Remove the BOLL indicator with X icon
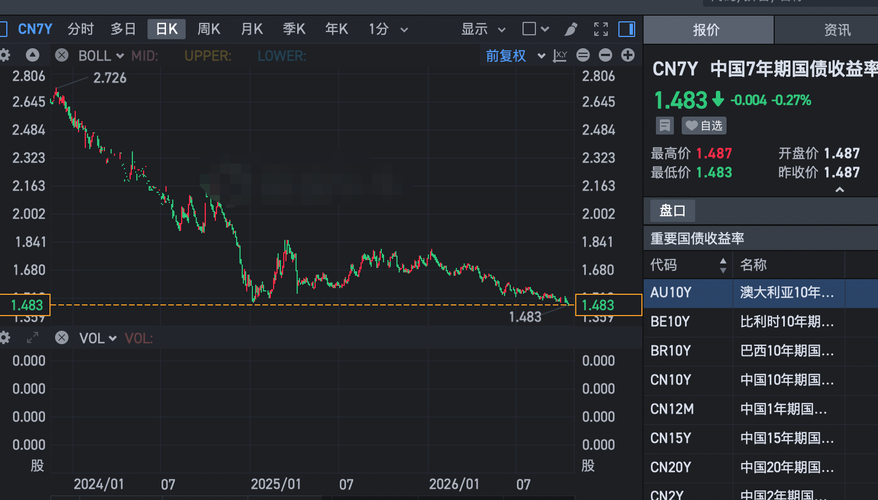Viewport: 878px width, 500px height. 62,55
